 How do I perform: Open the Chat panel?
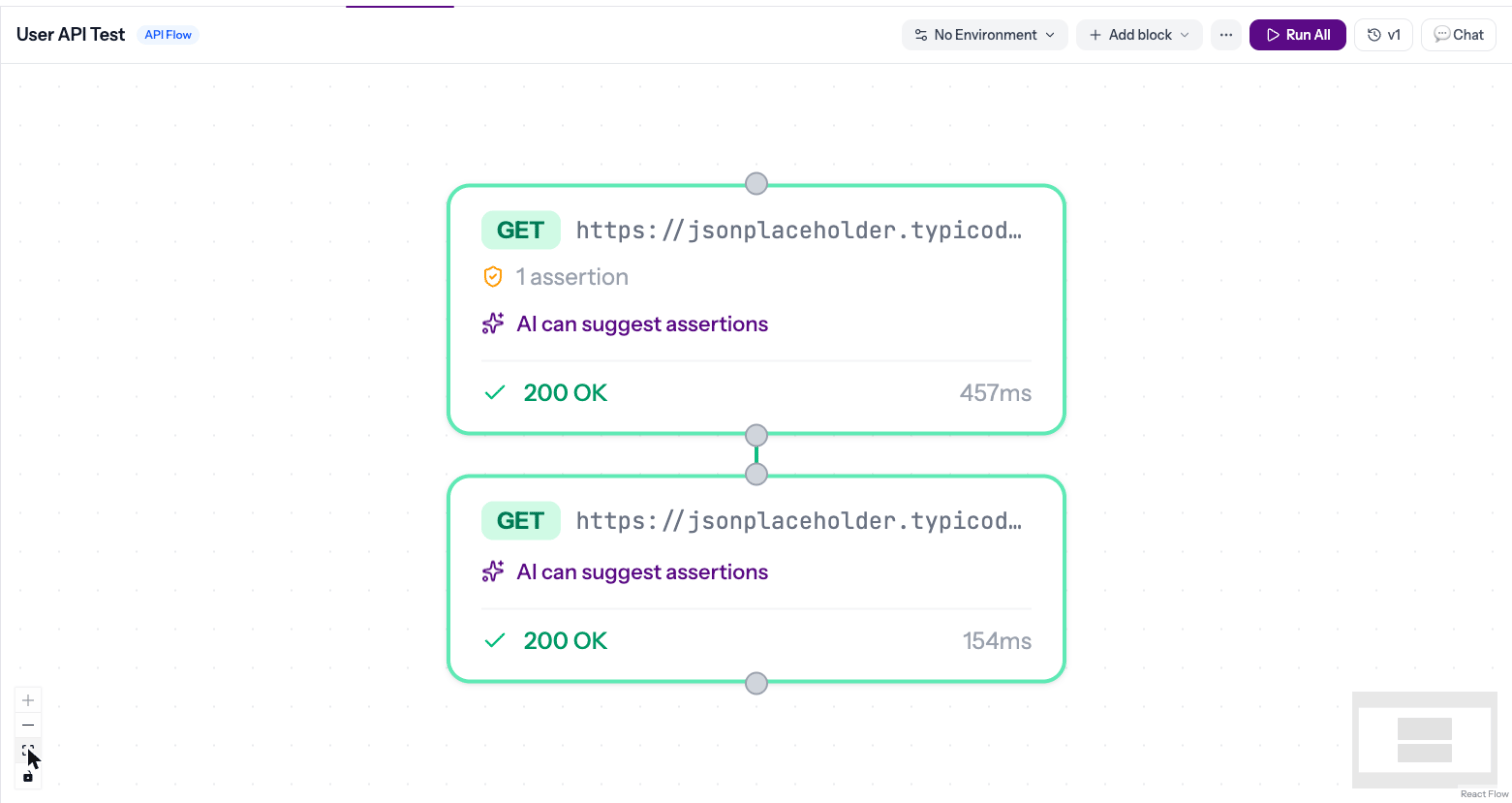coord(1458,35)
